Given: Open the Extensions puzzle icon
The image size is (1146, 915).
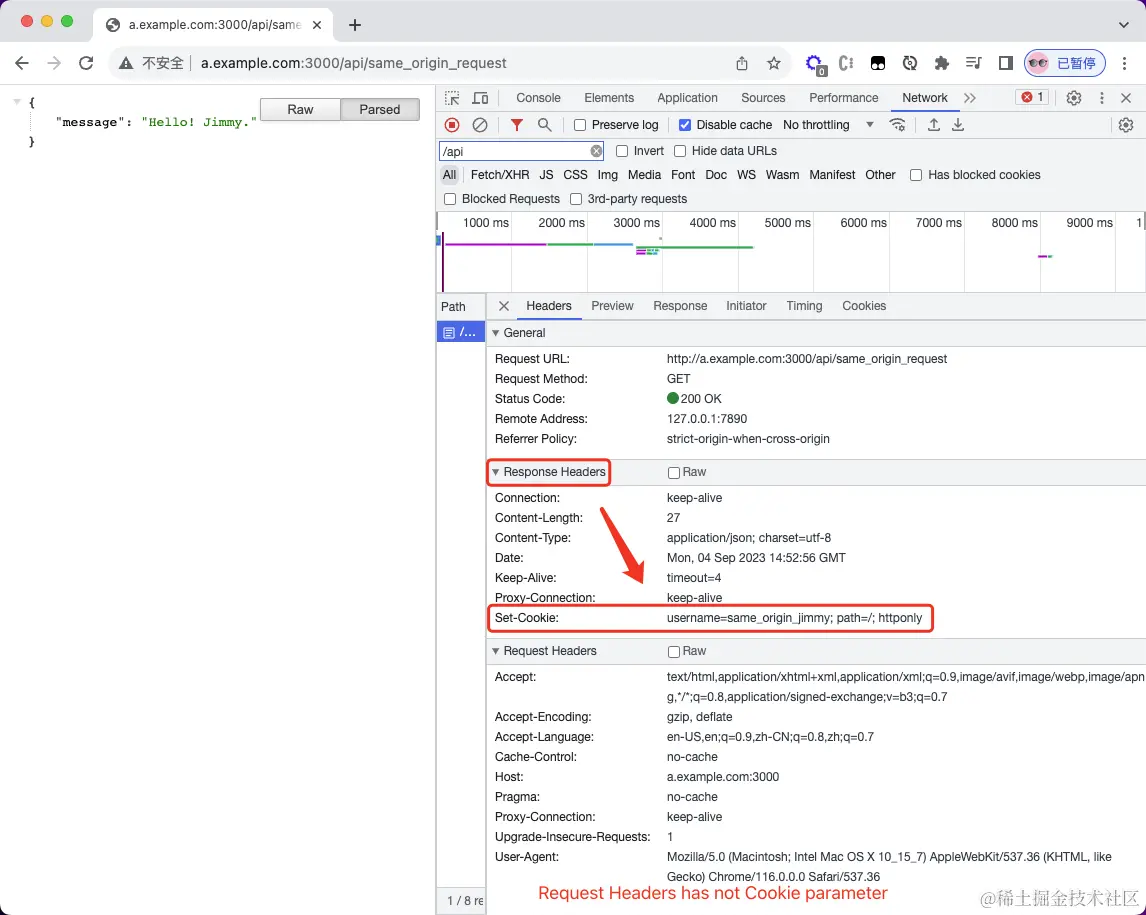Looking at the screenshot, I should [941, 64].
